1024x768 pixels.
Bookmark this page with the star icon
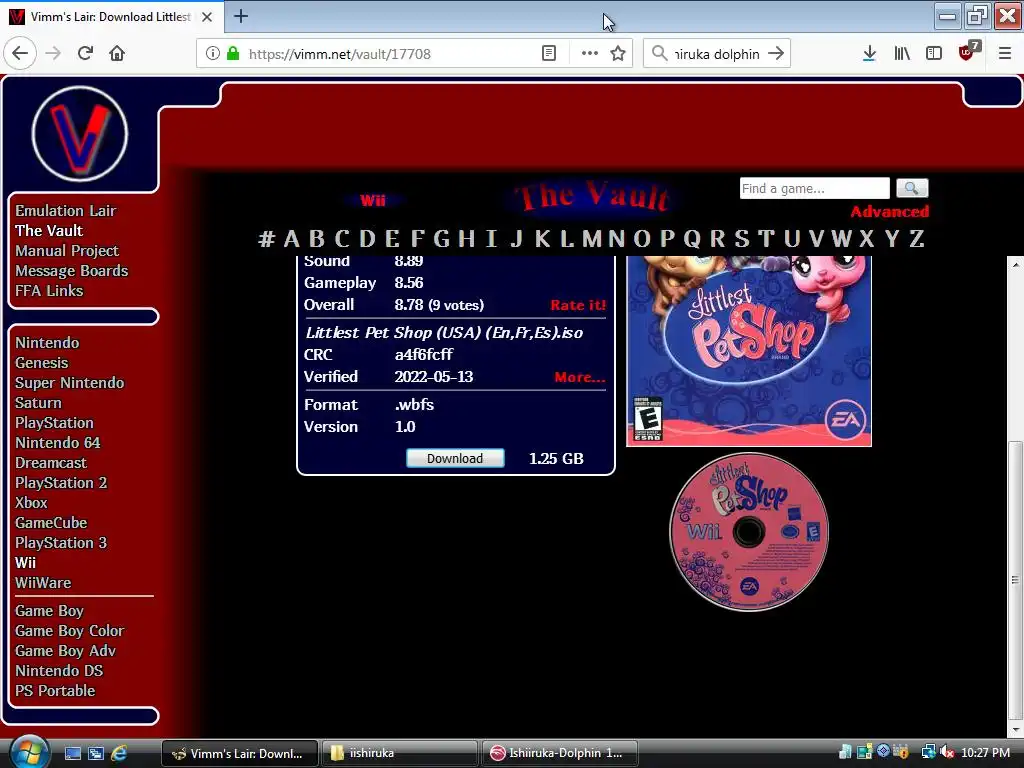click(618, 54)
